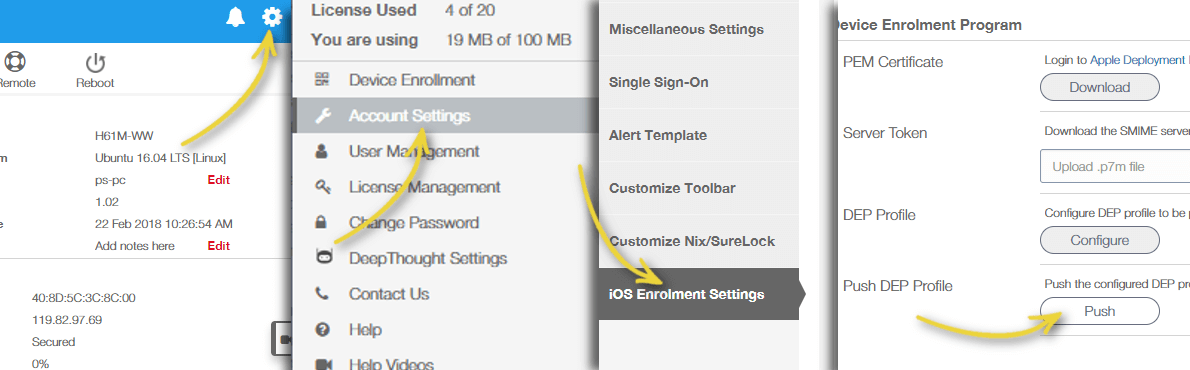Image resolution: width=1190 pixels, height=370 pixels.
Task: Click the PEM Certificate Download button
Action: [x=1099, y=87]
